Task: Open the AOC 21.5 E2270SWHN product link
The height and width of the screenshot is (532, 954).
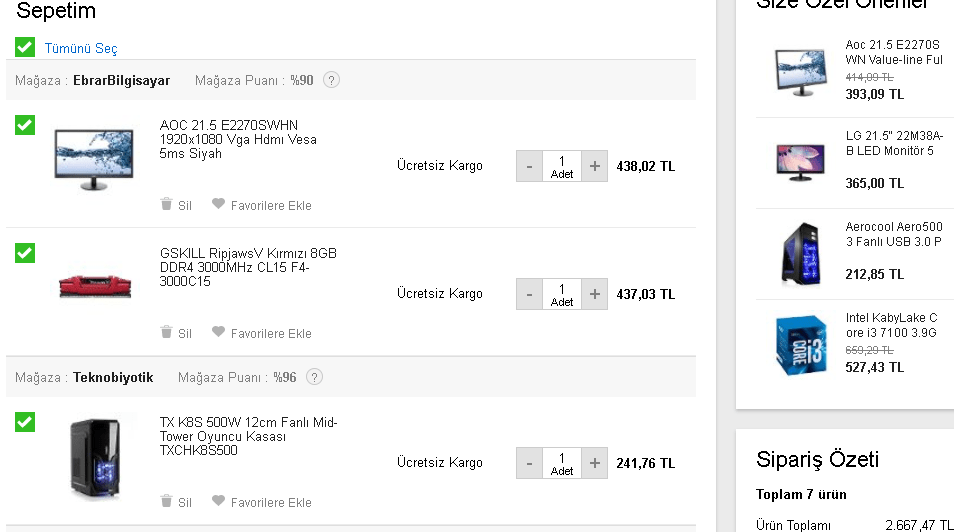Action: pos(238,139)
